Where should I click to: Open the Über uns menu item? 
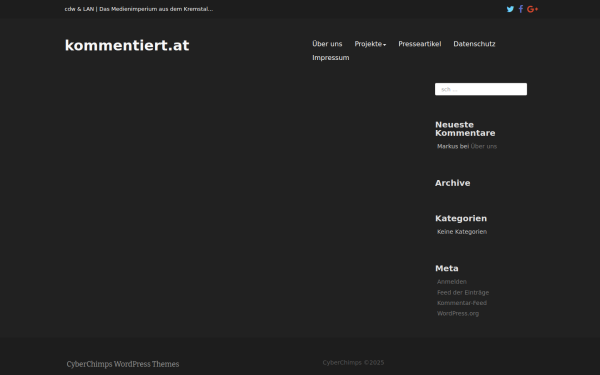click(327, 44)
